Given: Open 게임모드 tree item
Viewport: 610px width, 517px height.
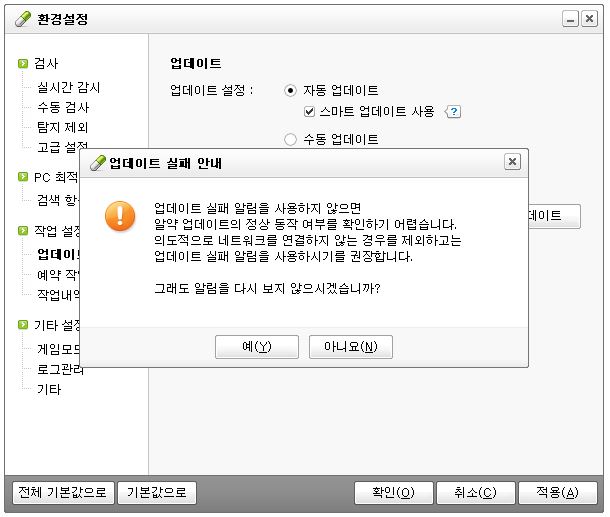Looking at the screenshot, I should pos(58,349).
